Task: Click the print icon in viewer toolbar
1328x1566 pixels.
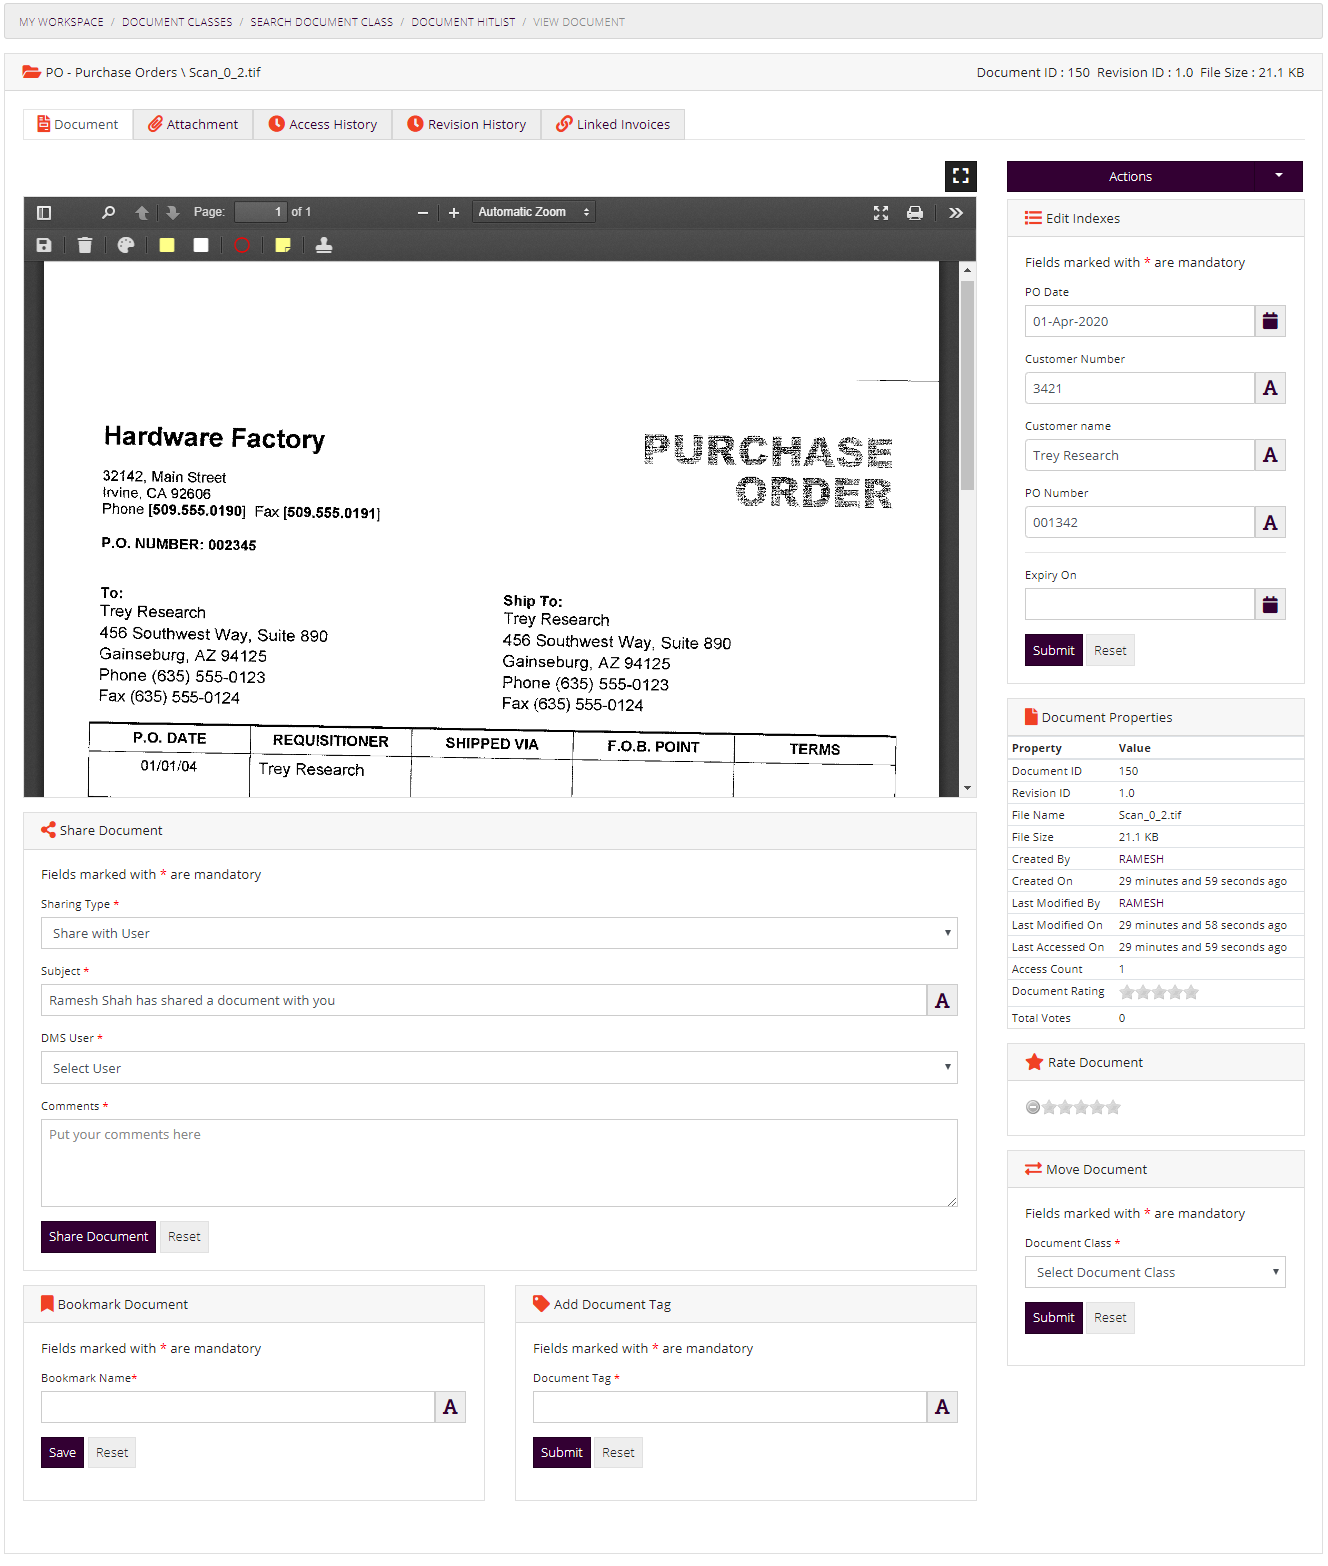Action: (x=914, y=212)
